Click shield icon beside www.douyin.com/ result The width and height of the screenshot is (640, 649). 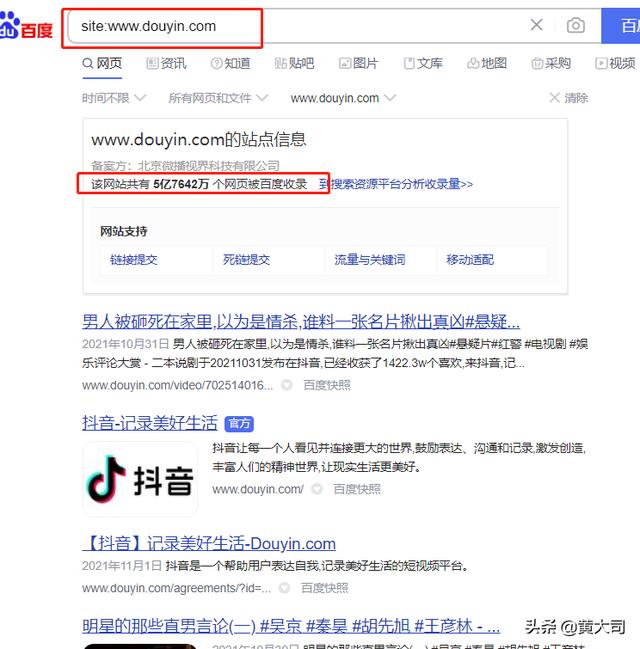(x=317, y=489)
